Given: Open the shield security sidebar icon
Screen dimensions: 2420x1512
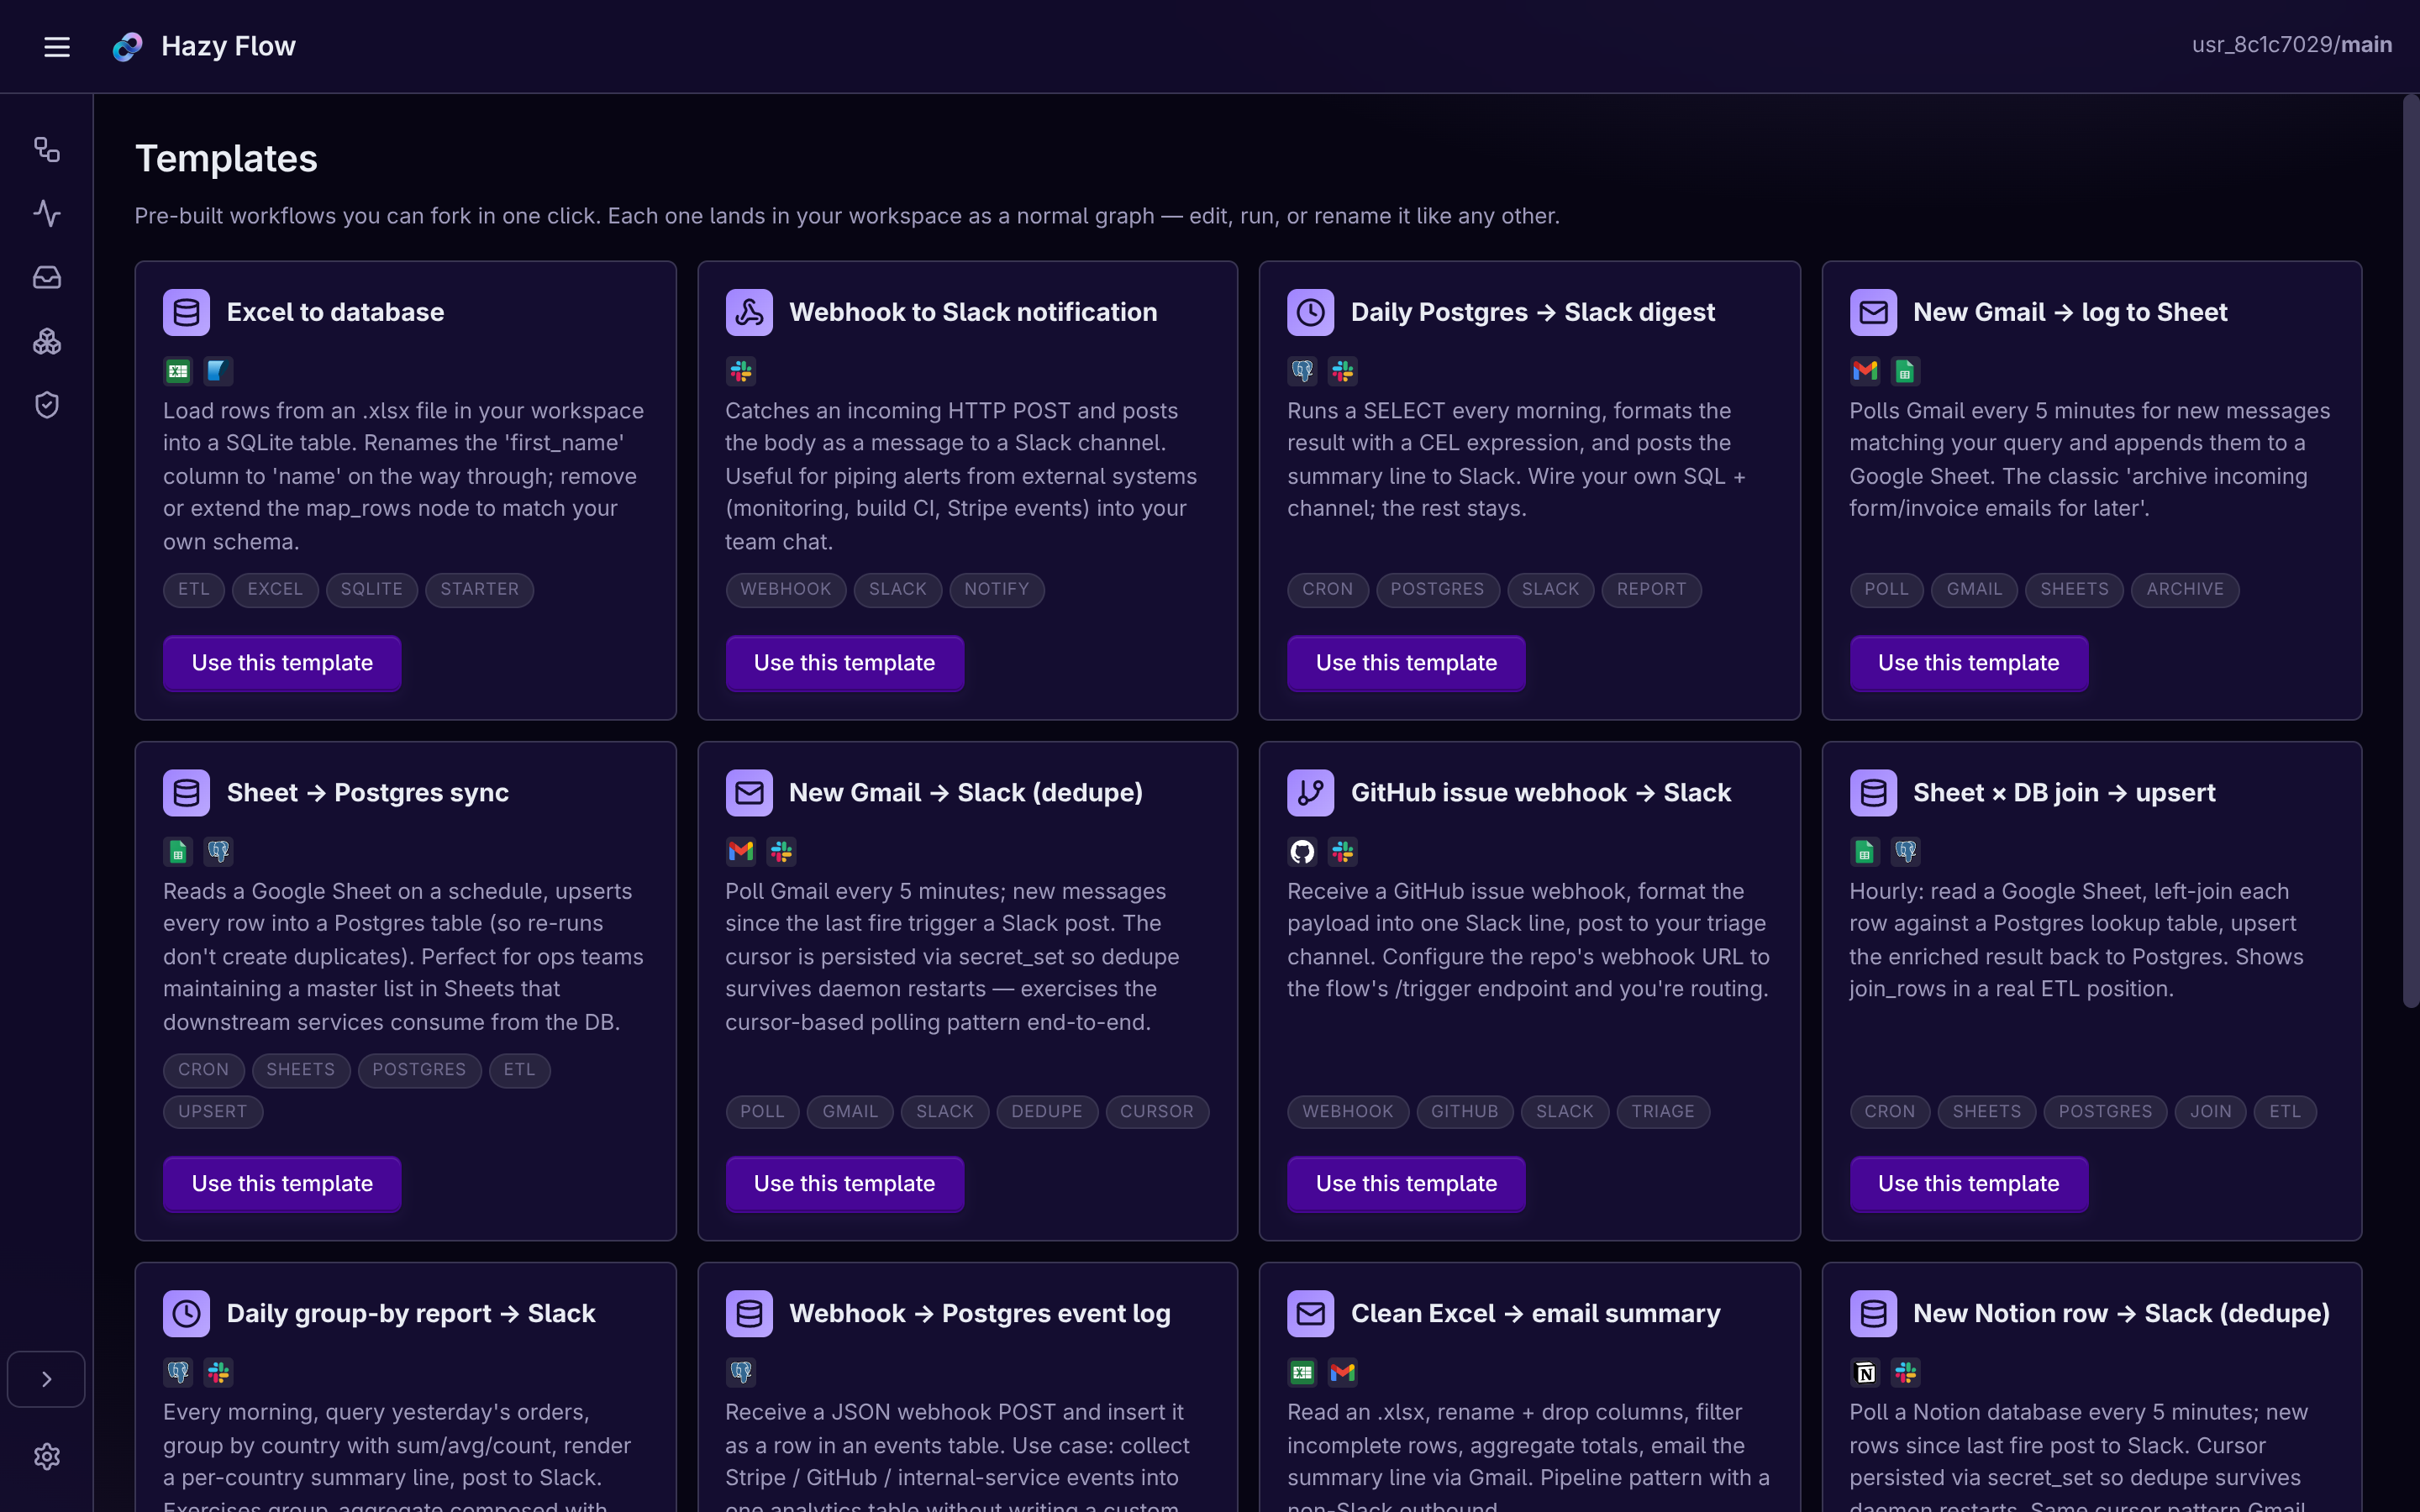Looking at the screenshot, I should pos(47,405).
